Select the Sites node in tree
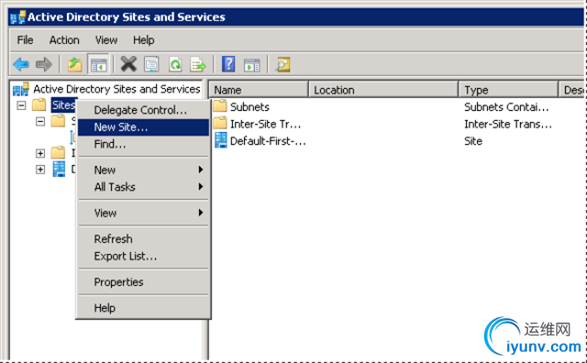Screen dimensions: 587x363 tap(64, 105)
